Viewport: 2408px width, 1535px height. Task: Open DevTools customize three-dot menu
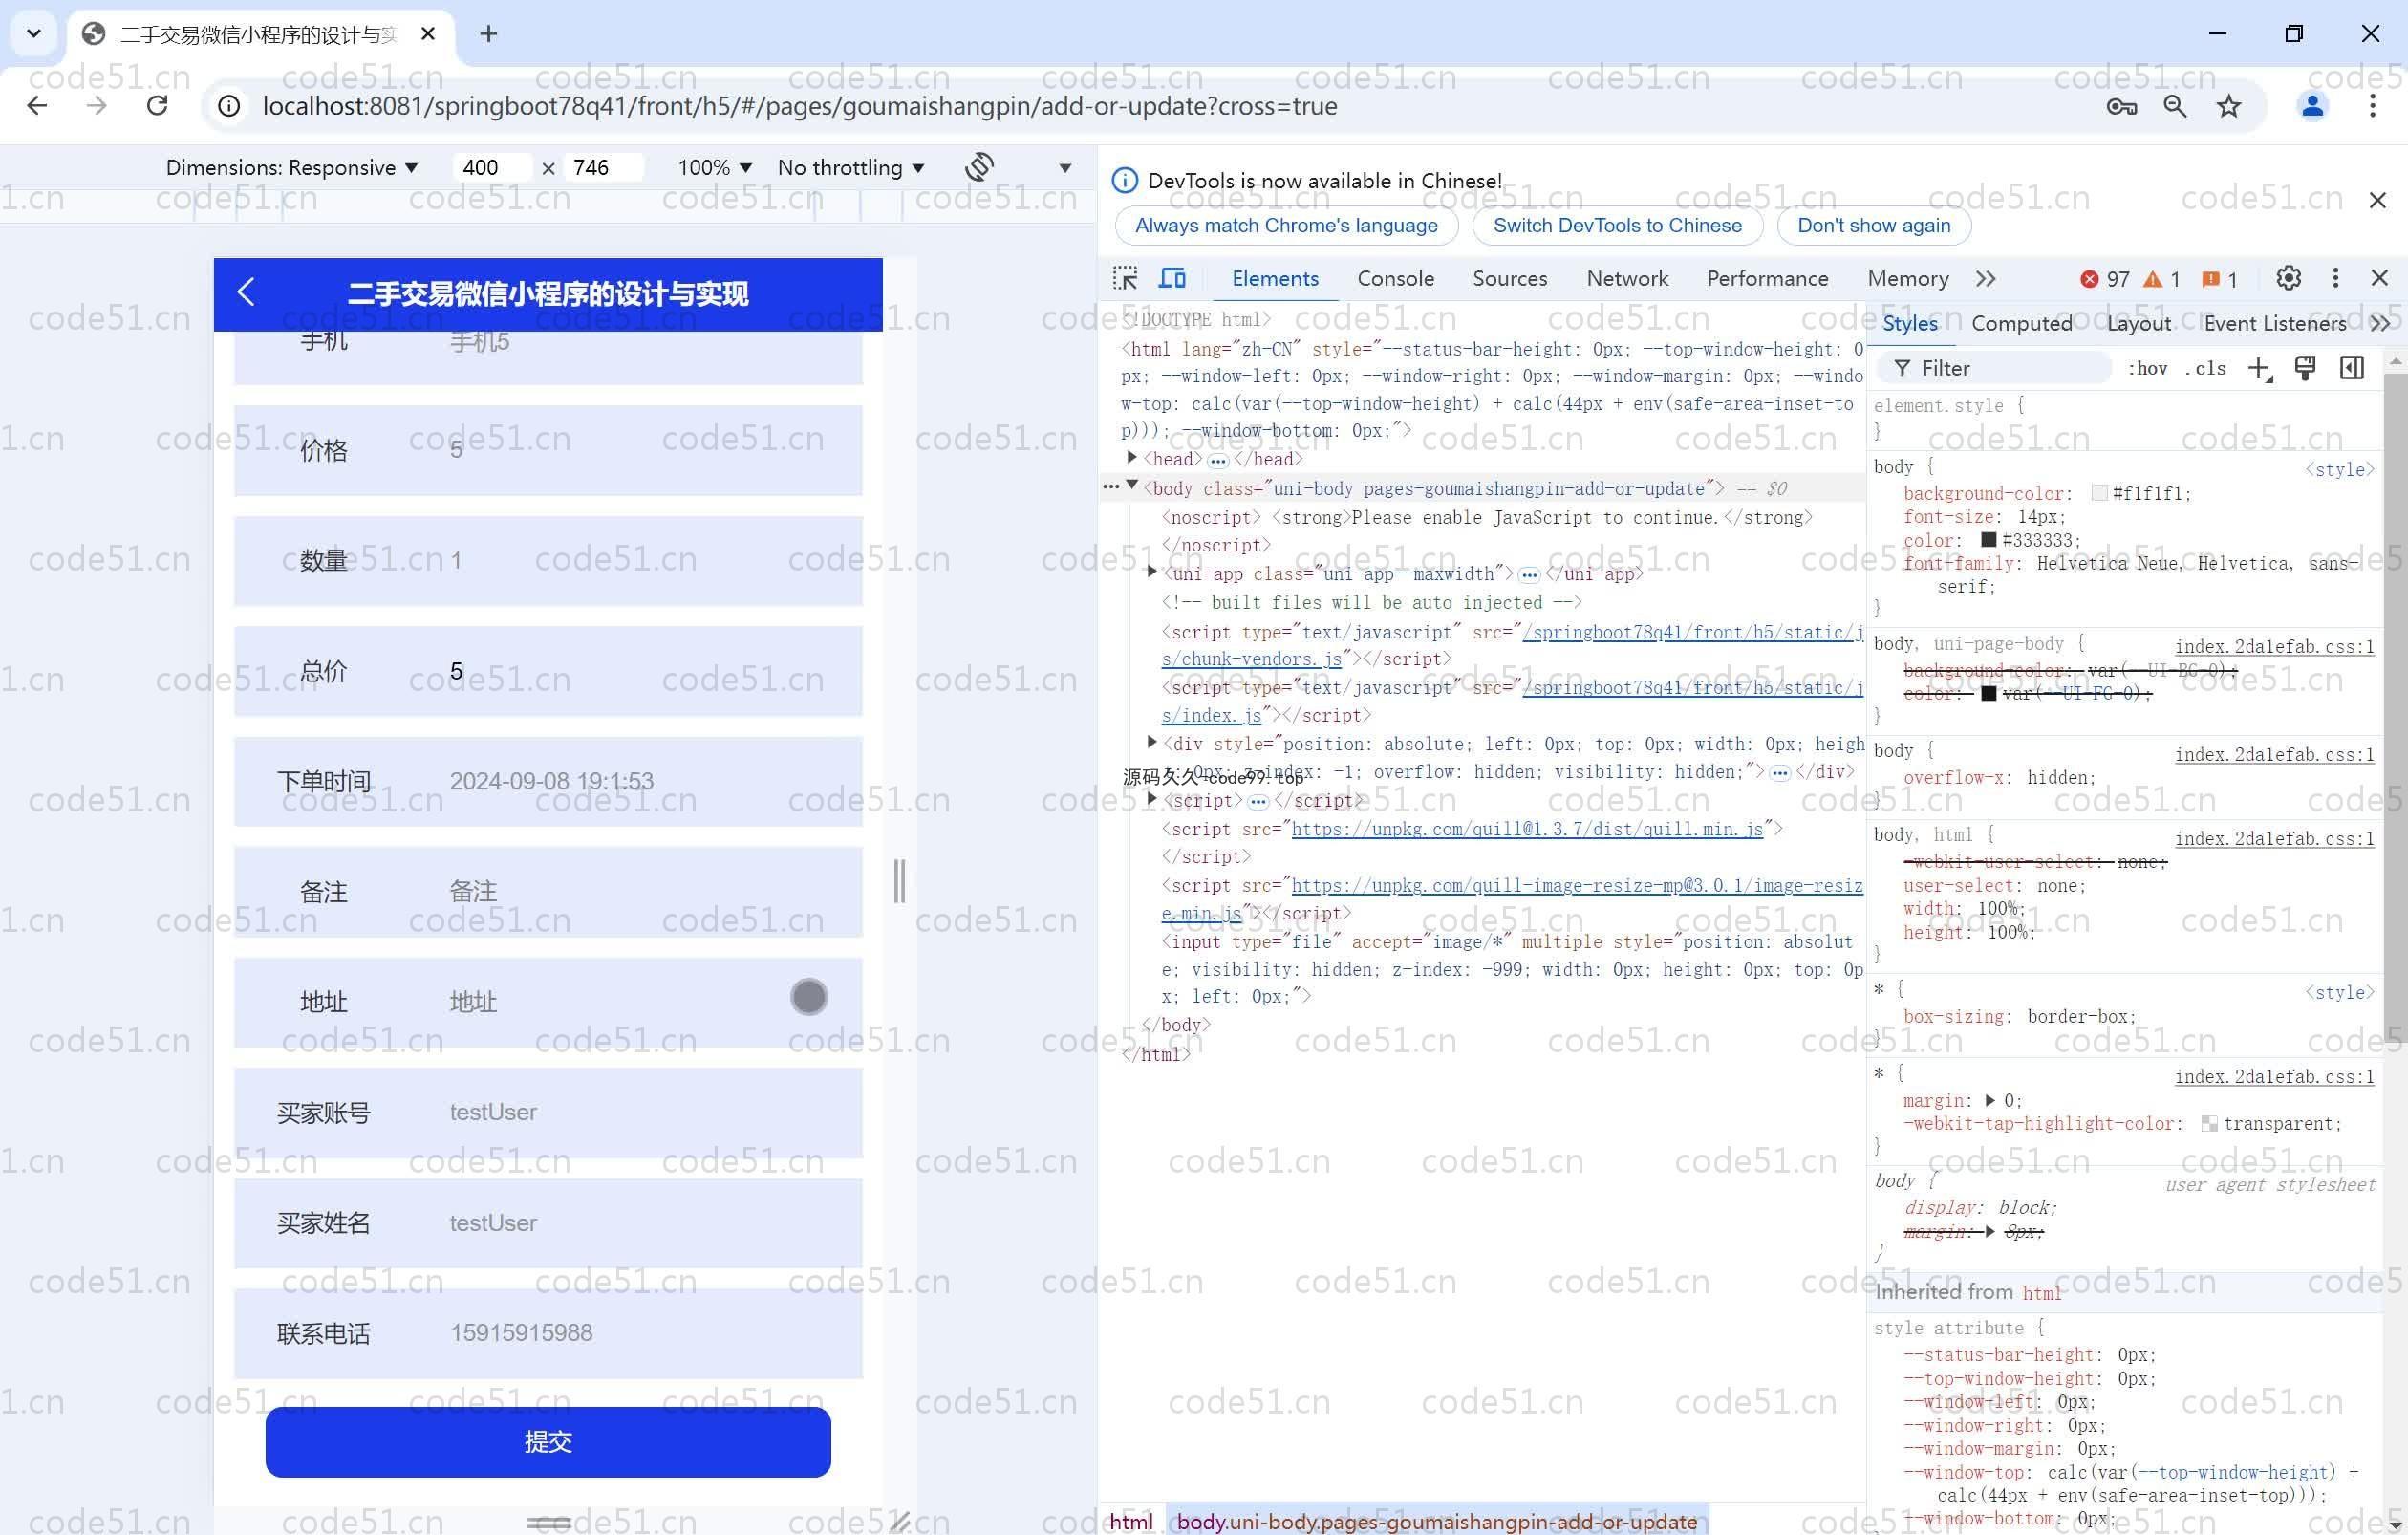tap(2335, 278)
